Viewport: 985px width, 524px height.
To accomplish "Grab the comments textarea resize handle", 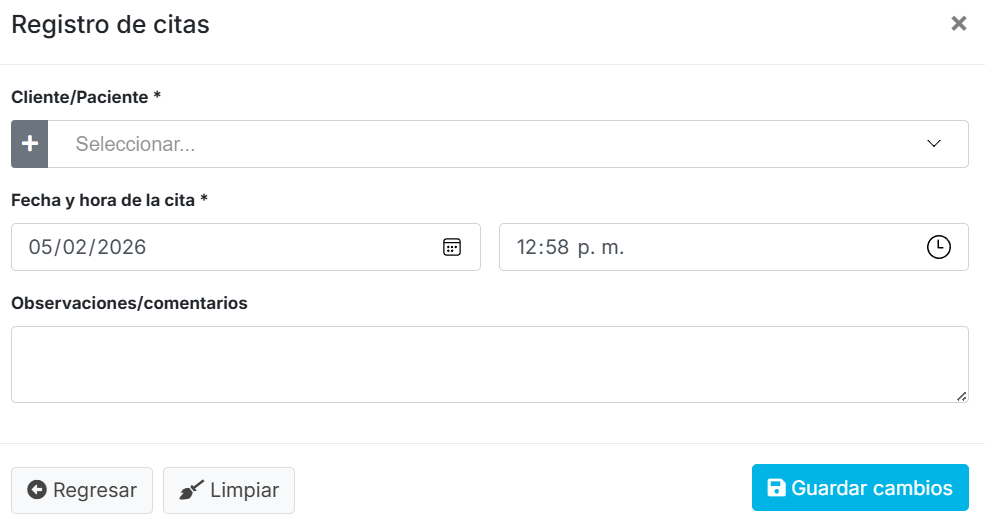I will point(961,396).
